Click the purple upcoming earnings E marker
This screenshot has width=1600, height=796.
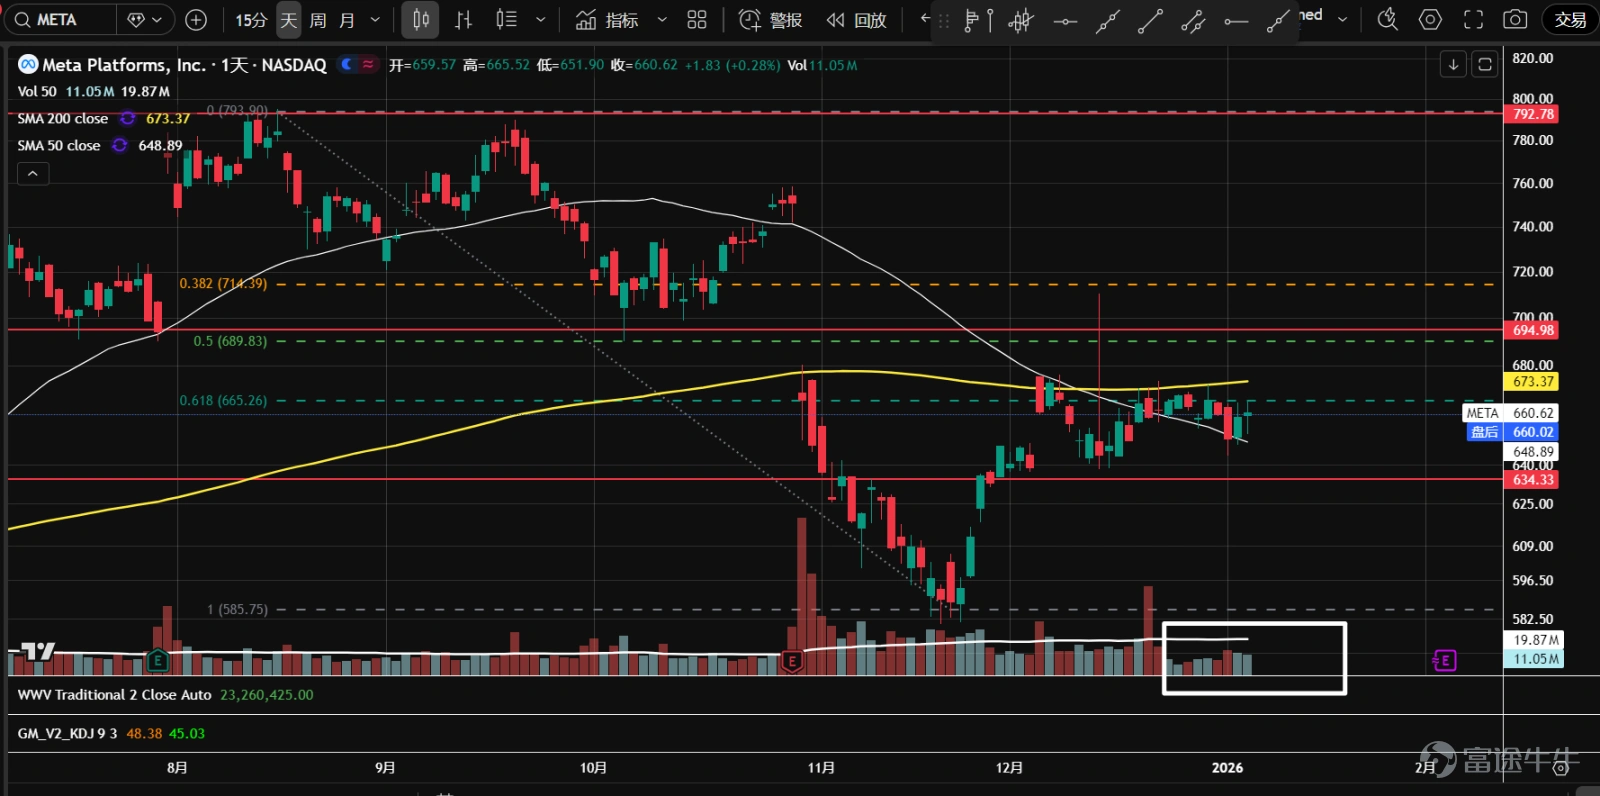pos(1444,660)
